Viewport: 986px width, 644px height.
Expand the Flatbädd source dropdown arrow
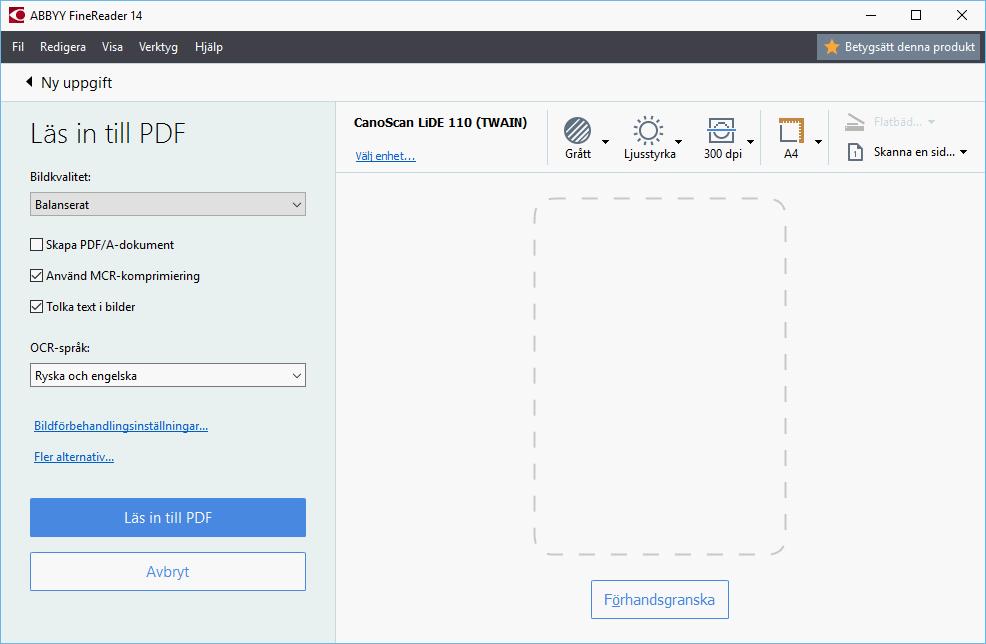(x=931, y=122)
